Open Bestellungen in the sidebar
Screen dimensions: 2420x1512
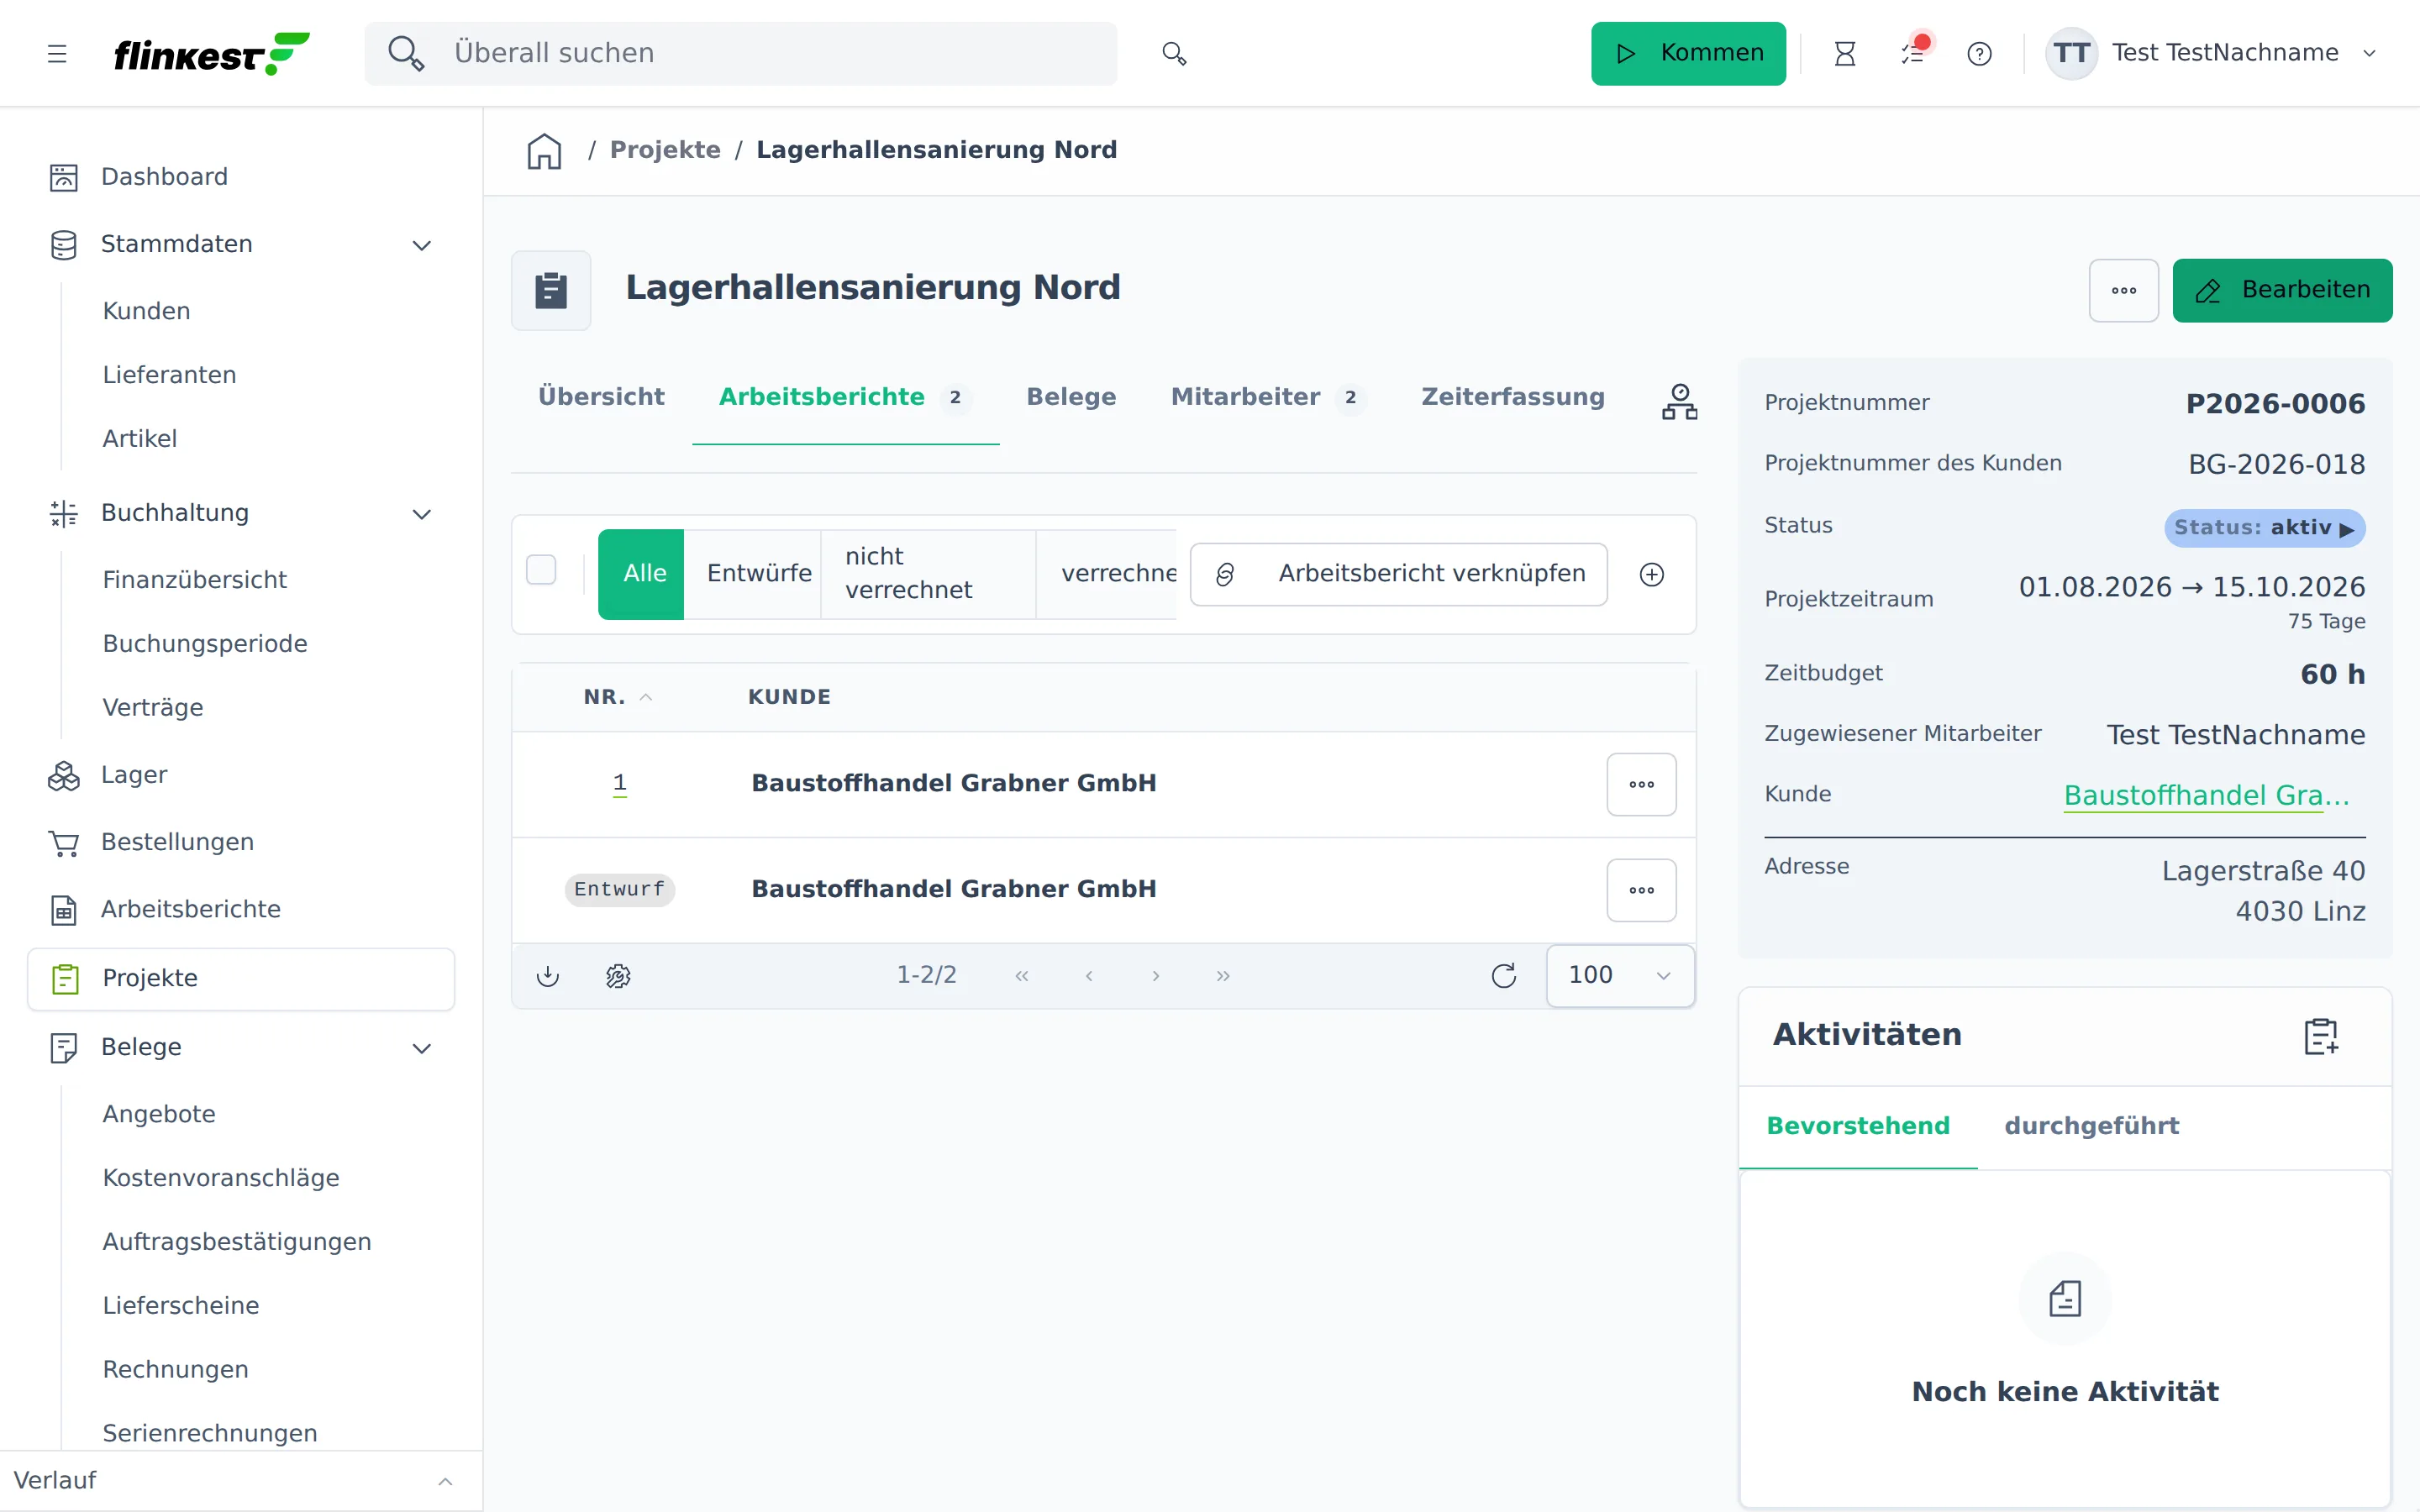(241, 842)
